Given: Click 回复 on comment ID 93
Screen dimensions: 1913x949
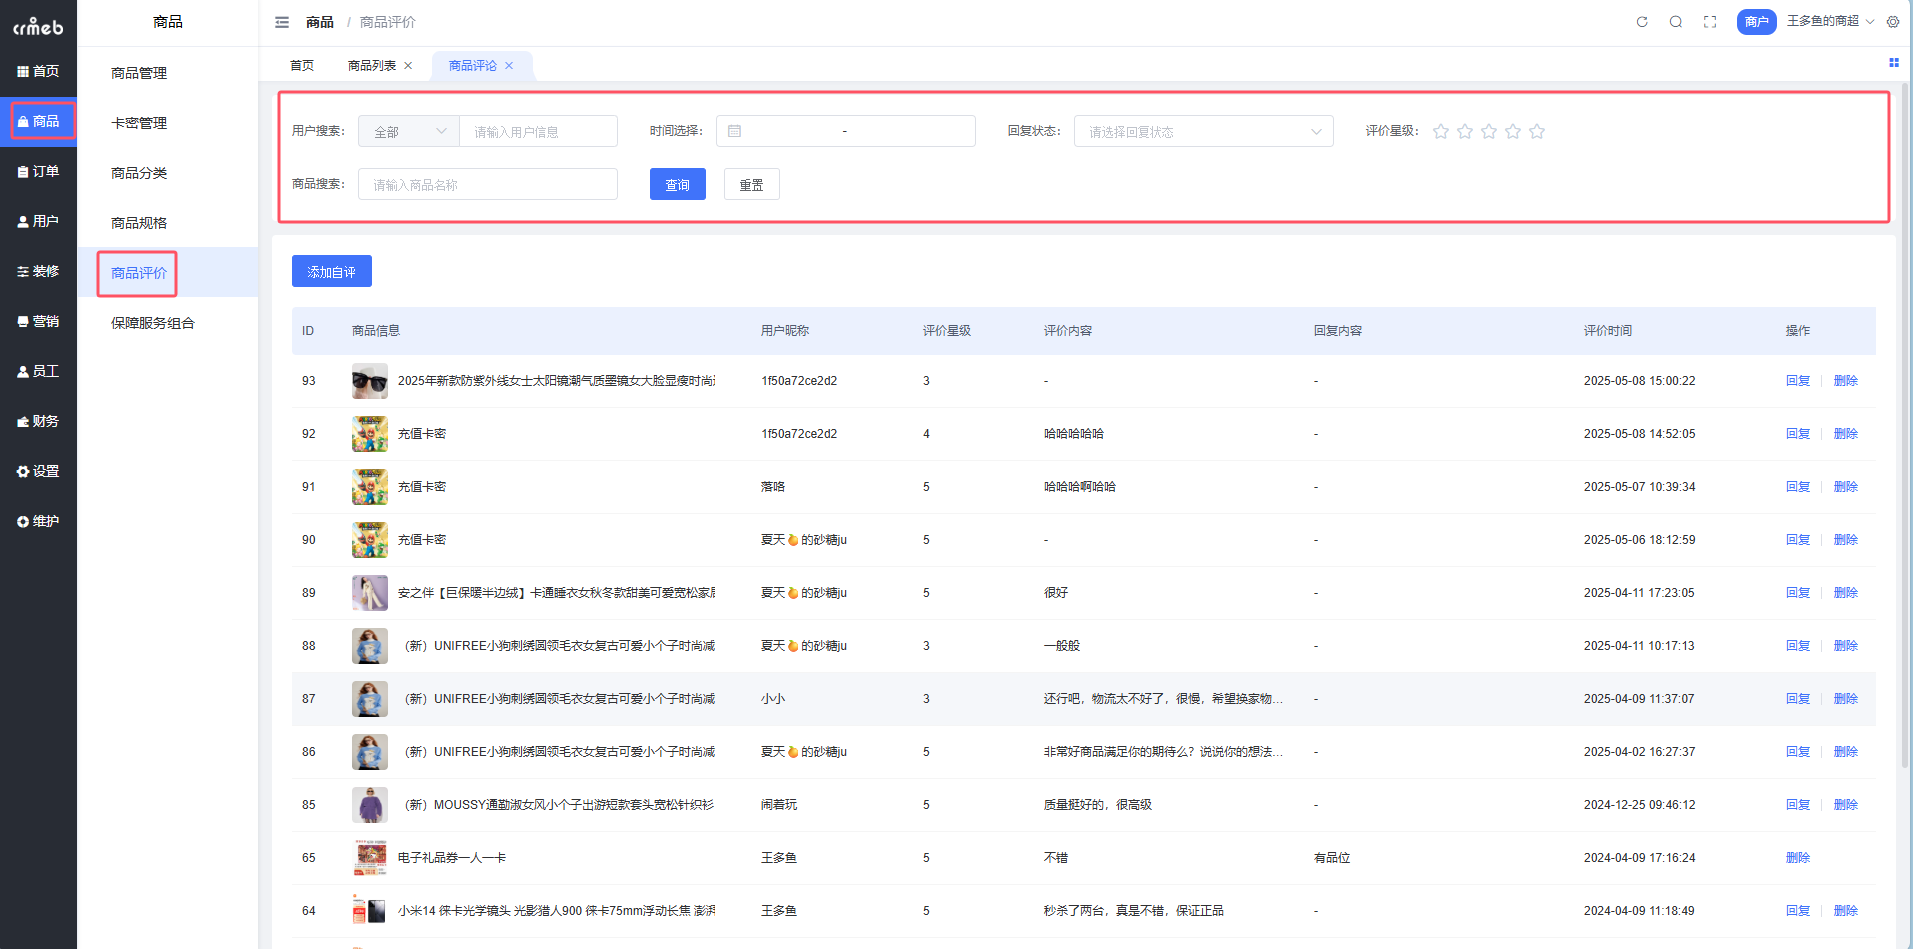Looking at the screenshot, I should 1797,380.
